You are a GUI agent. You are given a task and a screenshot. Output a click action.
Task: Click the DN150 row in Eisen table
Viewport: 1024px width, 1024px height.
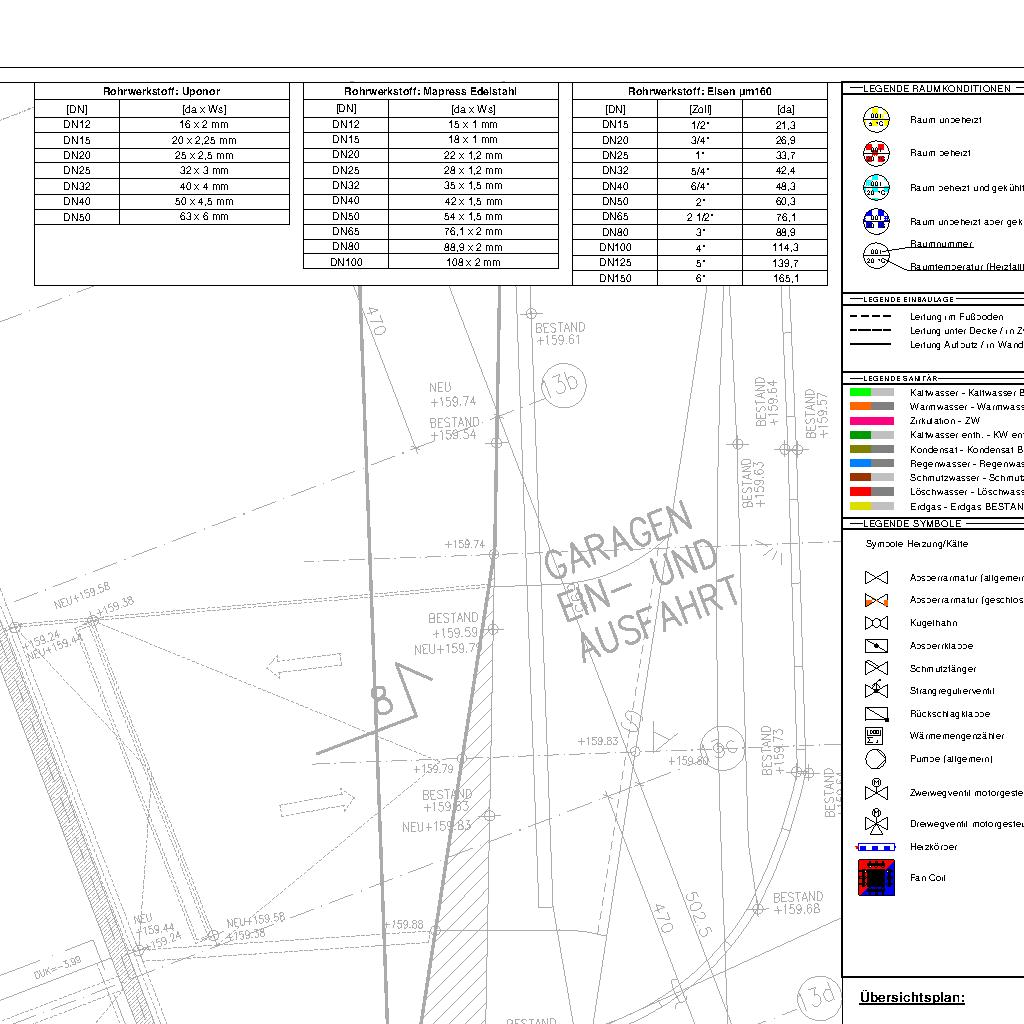click(x=699, y=278)
